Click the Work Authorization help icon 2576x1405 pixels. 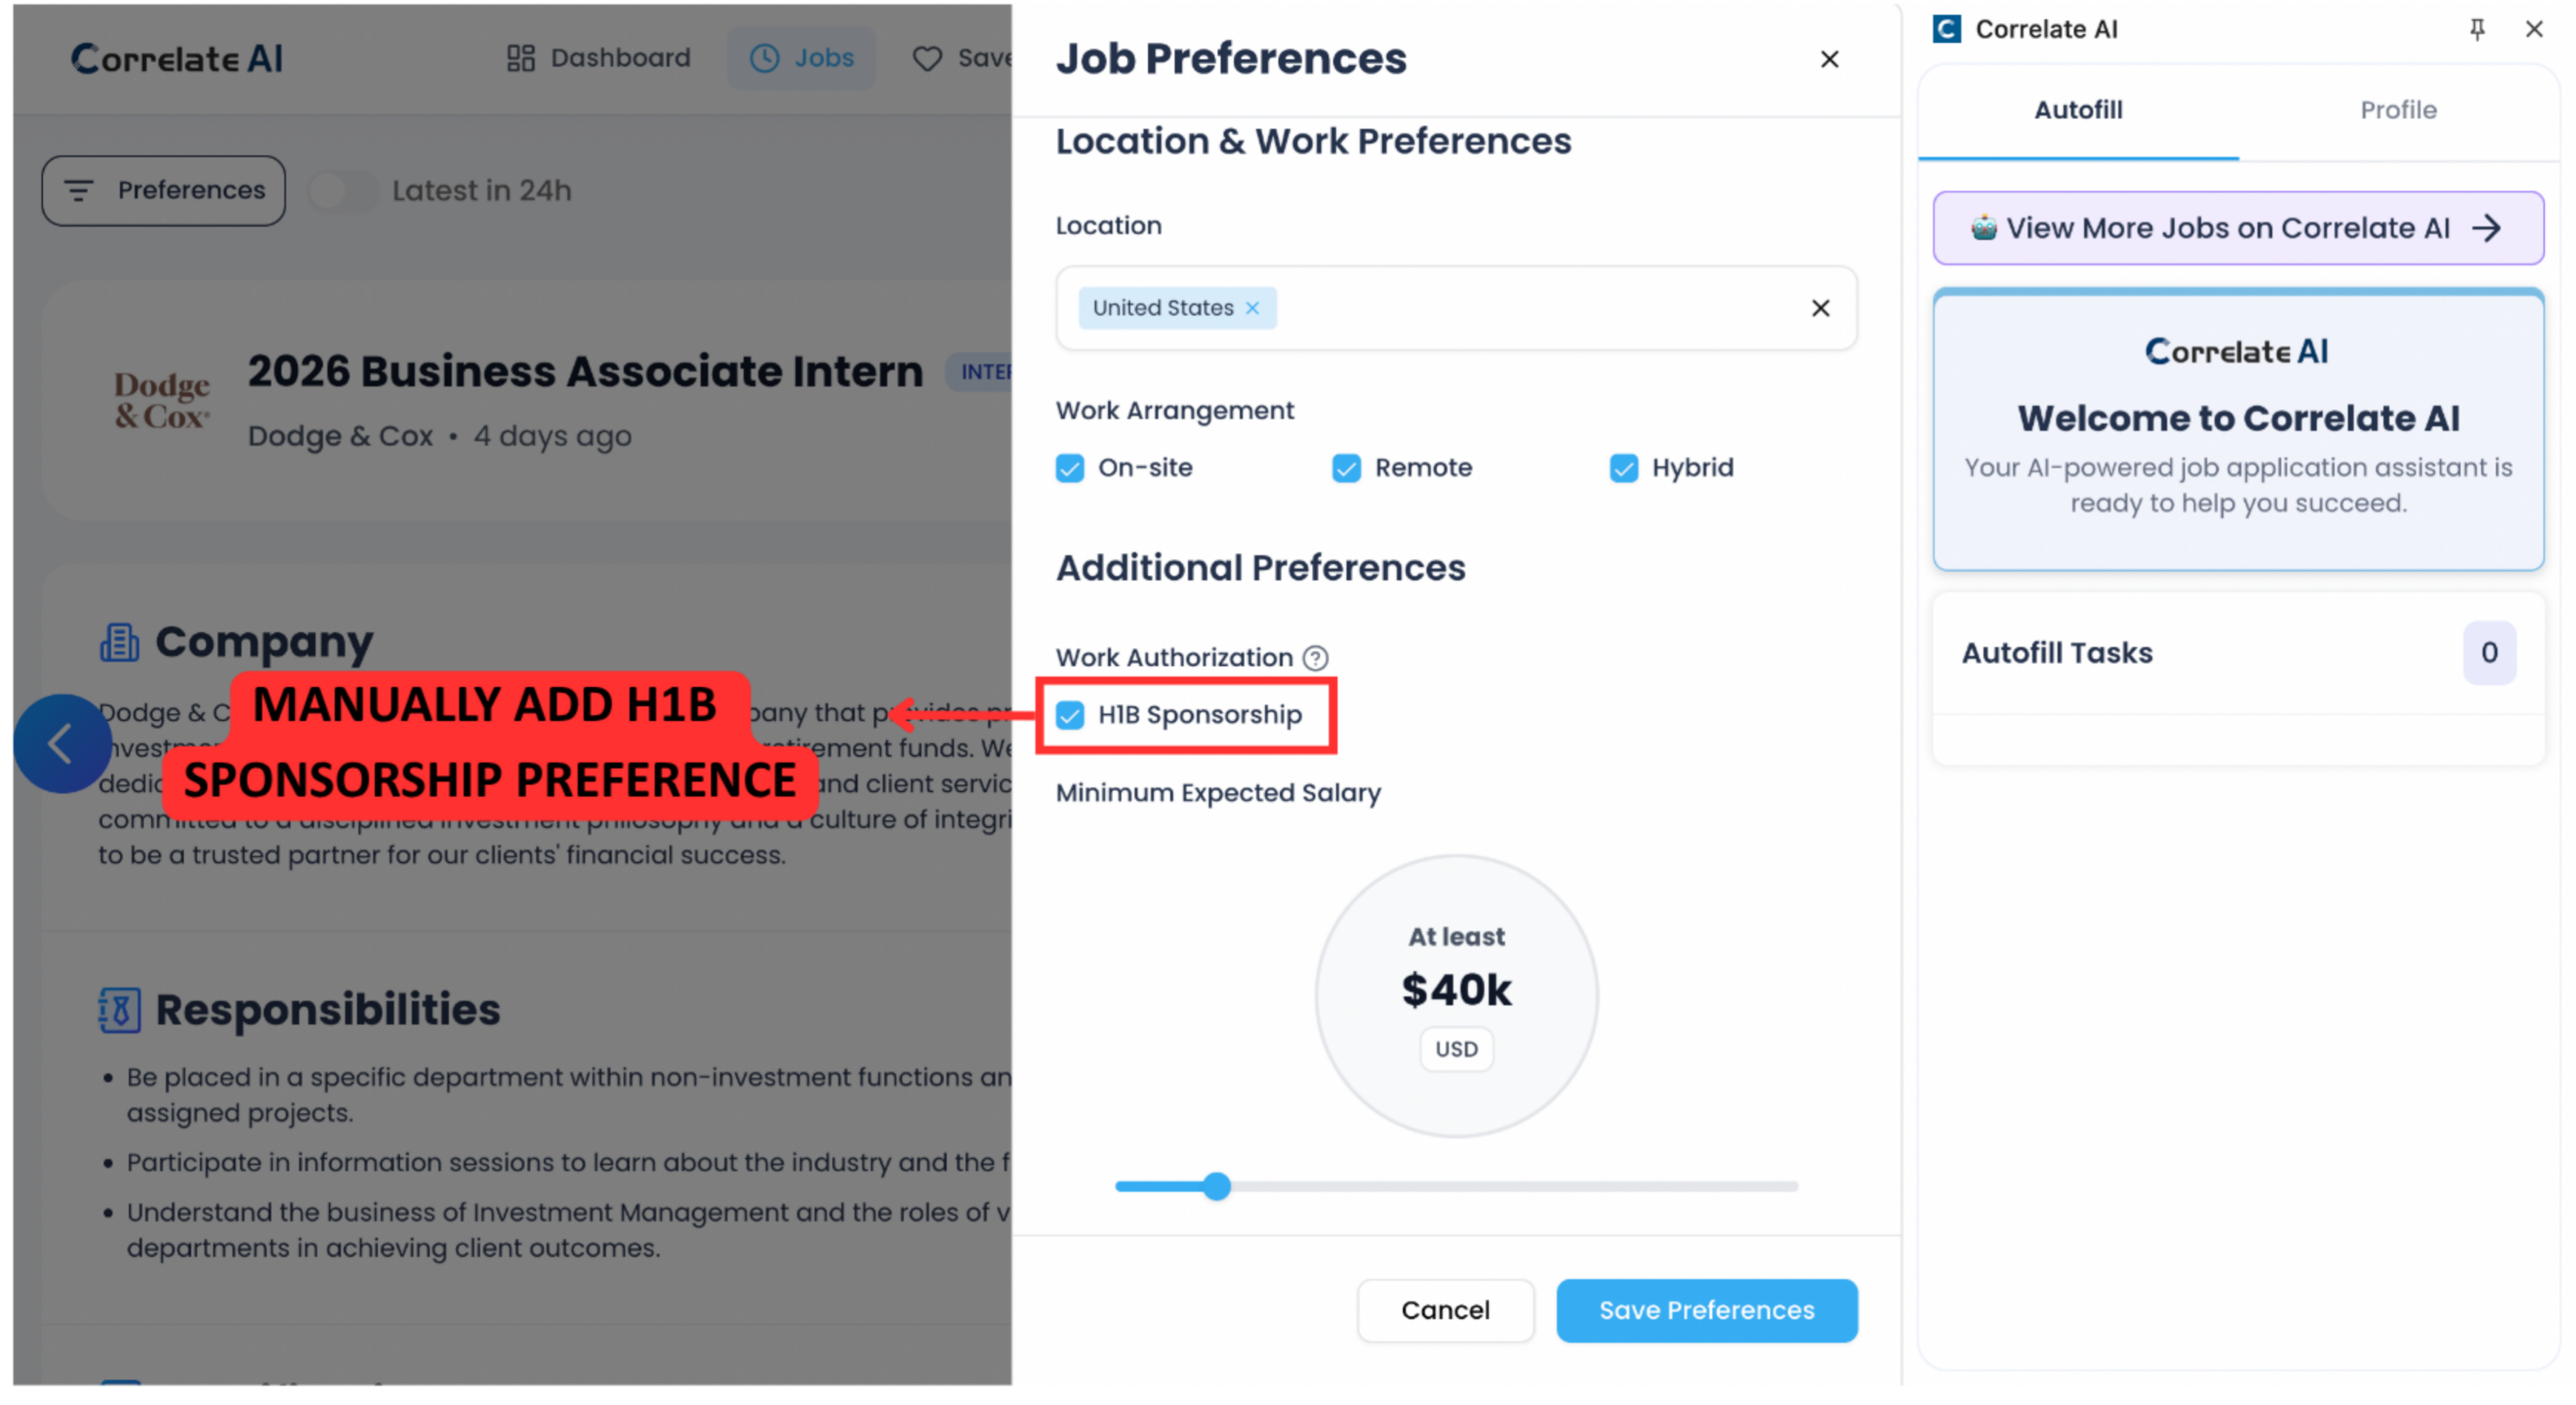point(1318,657)
